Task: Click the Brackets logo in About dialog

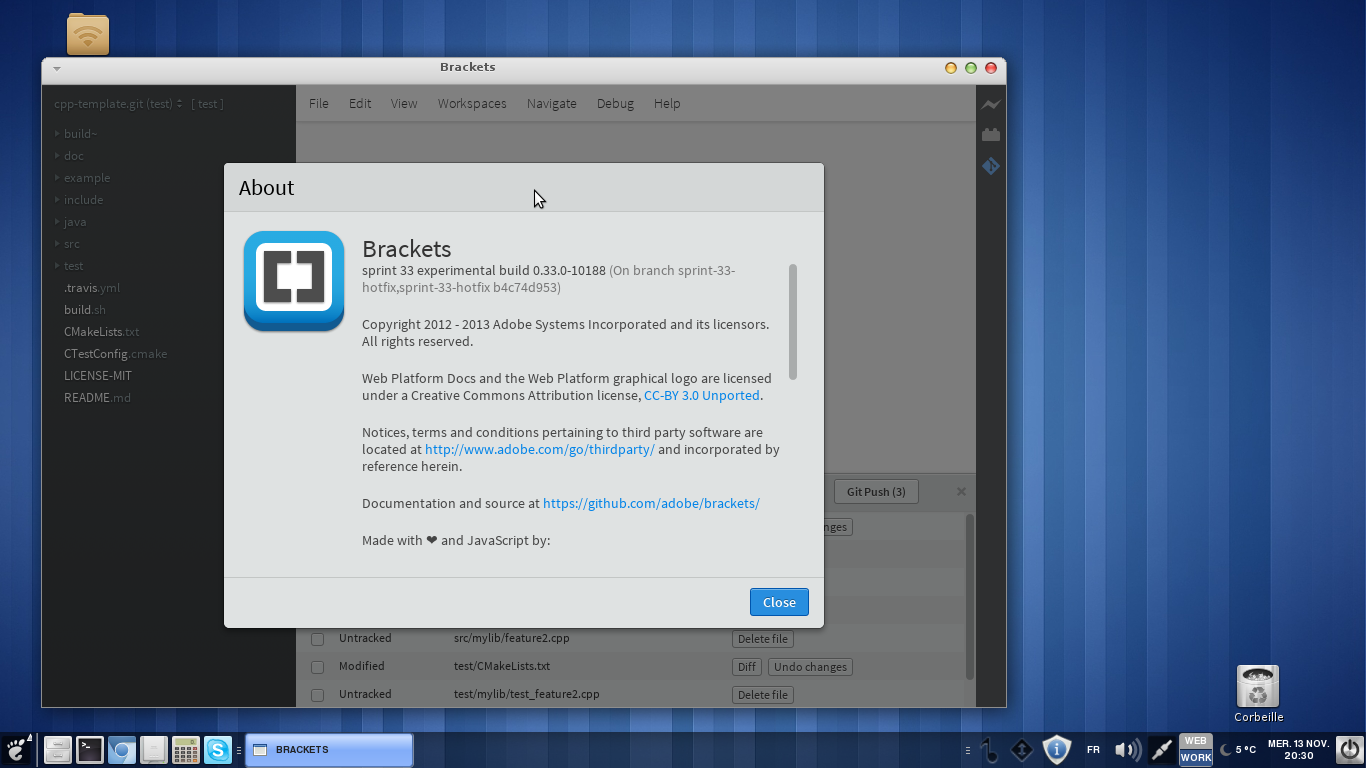Action: (x=294, y=281)
